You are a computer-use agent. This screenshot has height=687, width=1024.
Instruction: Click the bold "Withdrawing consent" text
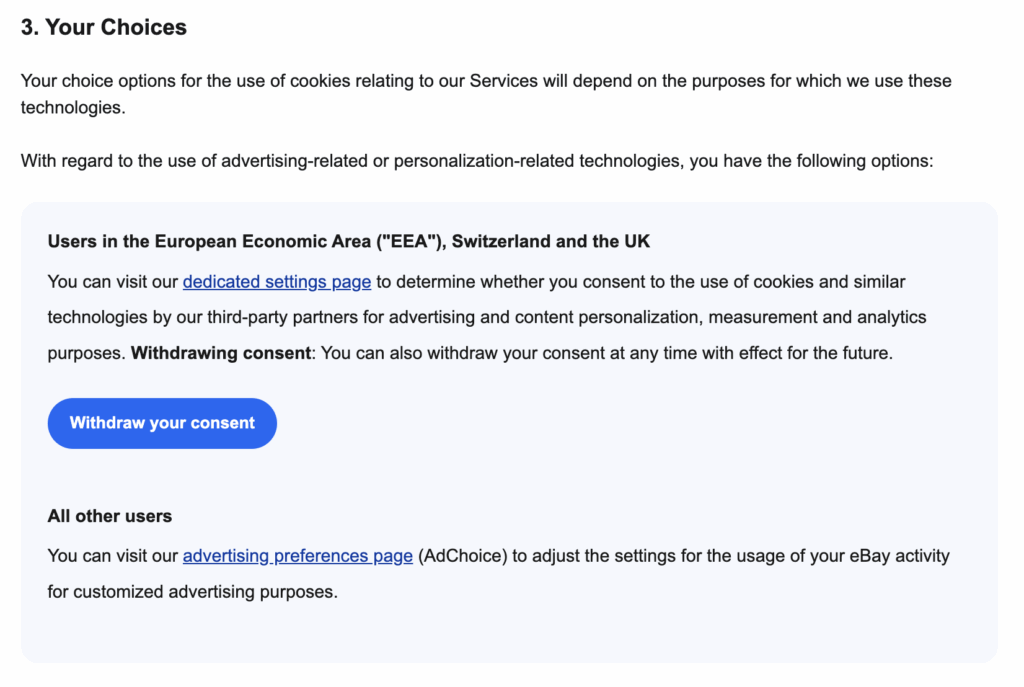pos(220,354)
